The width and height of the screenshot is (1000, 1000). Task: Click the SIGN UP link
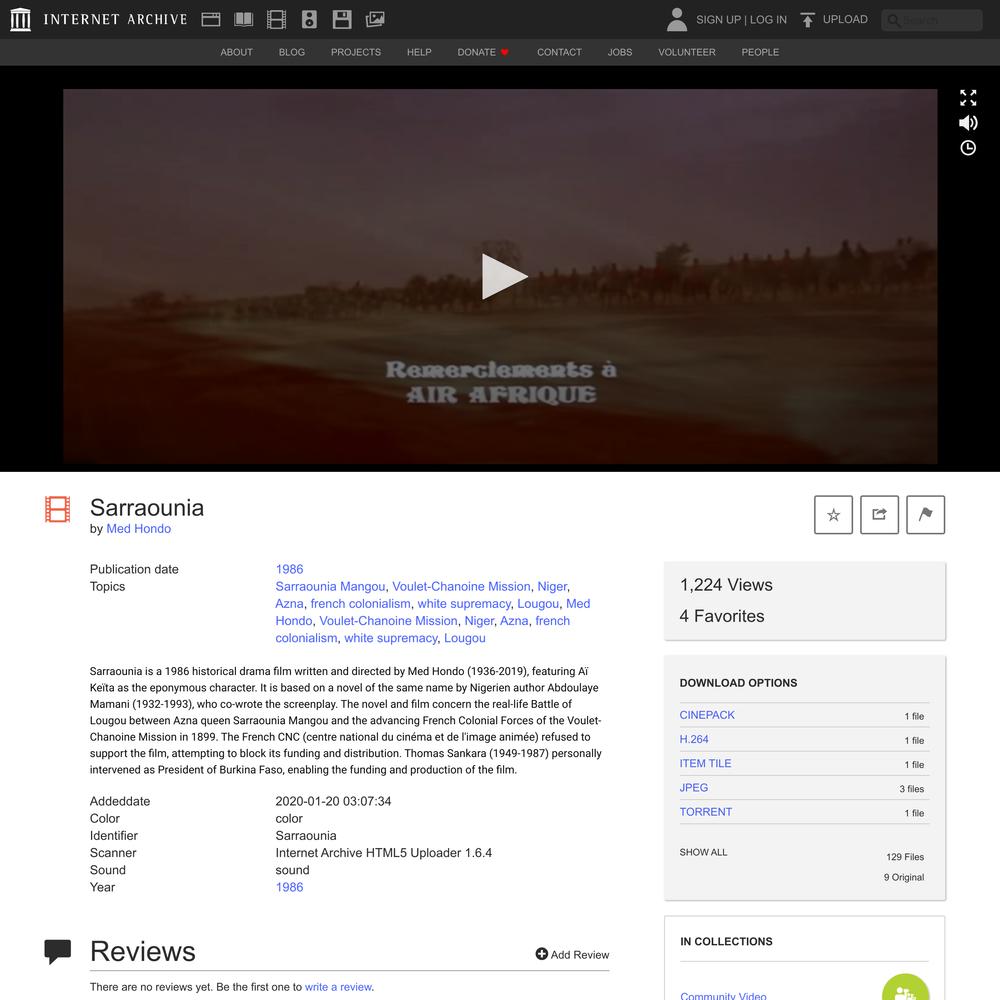click(718, 20)
